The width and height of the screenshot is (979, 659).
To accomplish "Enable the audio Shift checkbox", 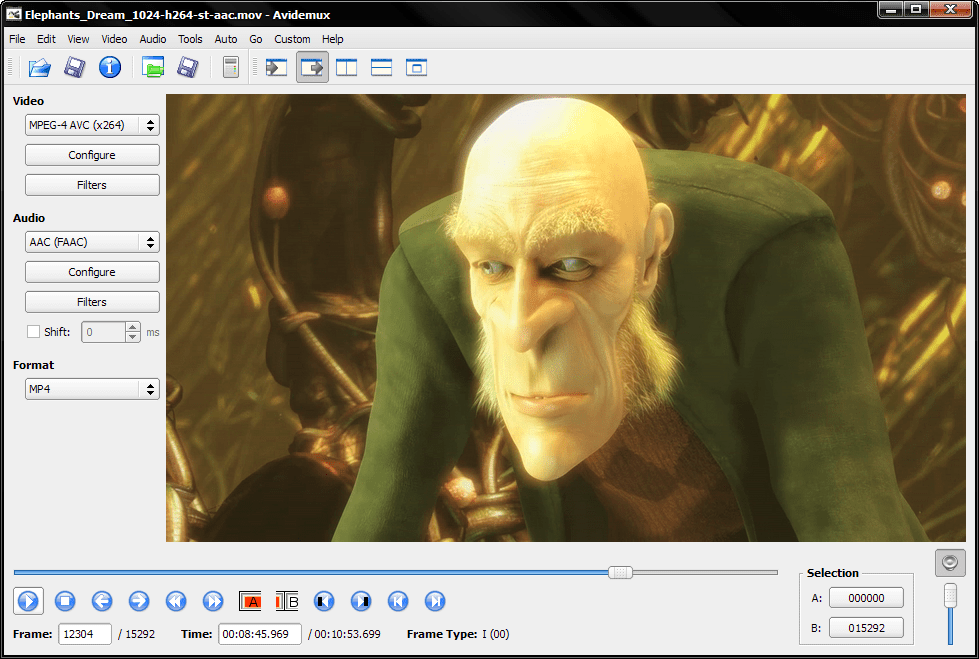I will click(33, 332).
